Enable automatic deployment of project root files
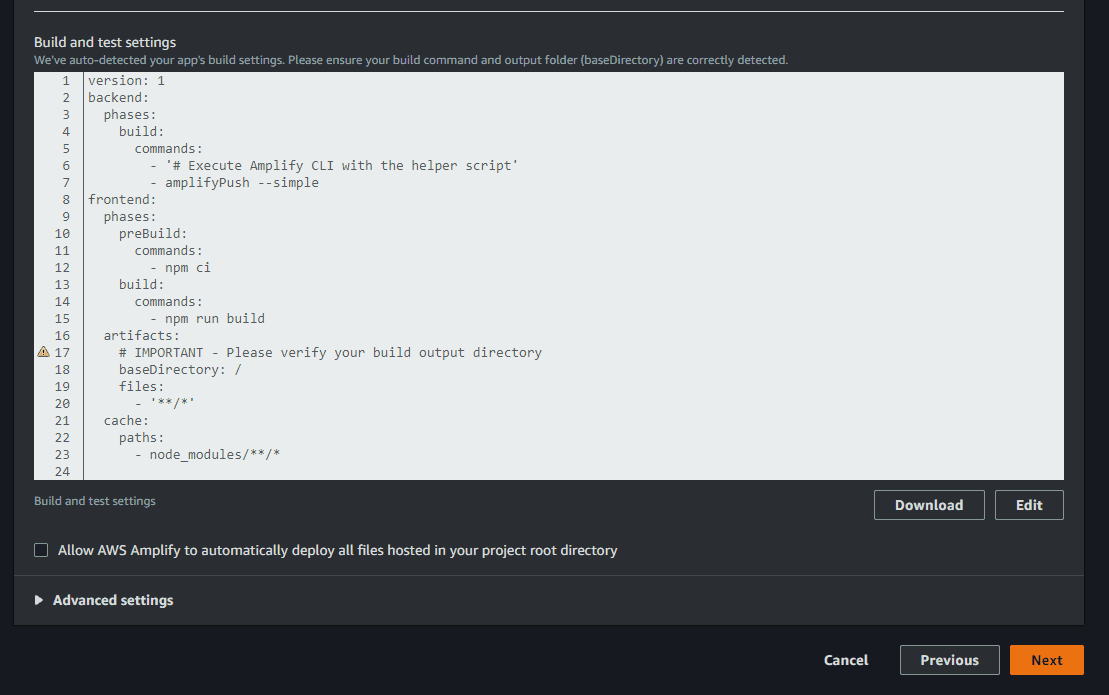 click(41, 550)
